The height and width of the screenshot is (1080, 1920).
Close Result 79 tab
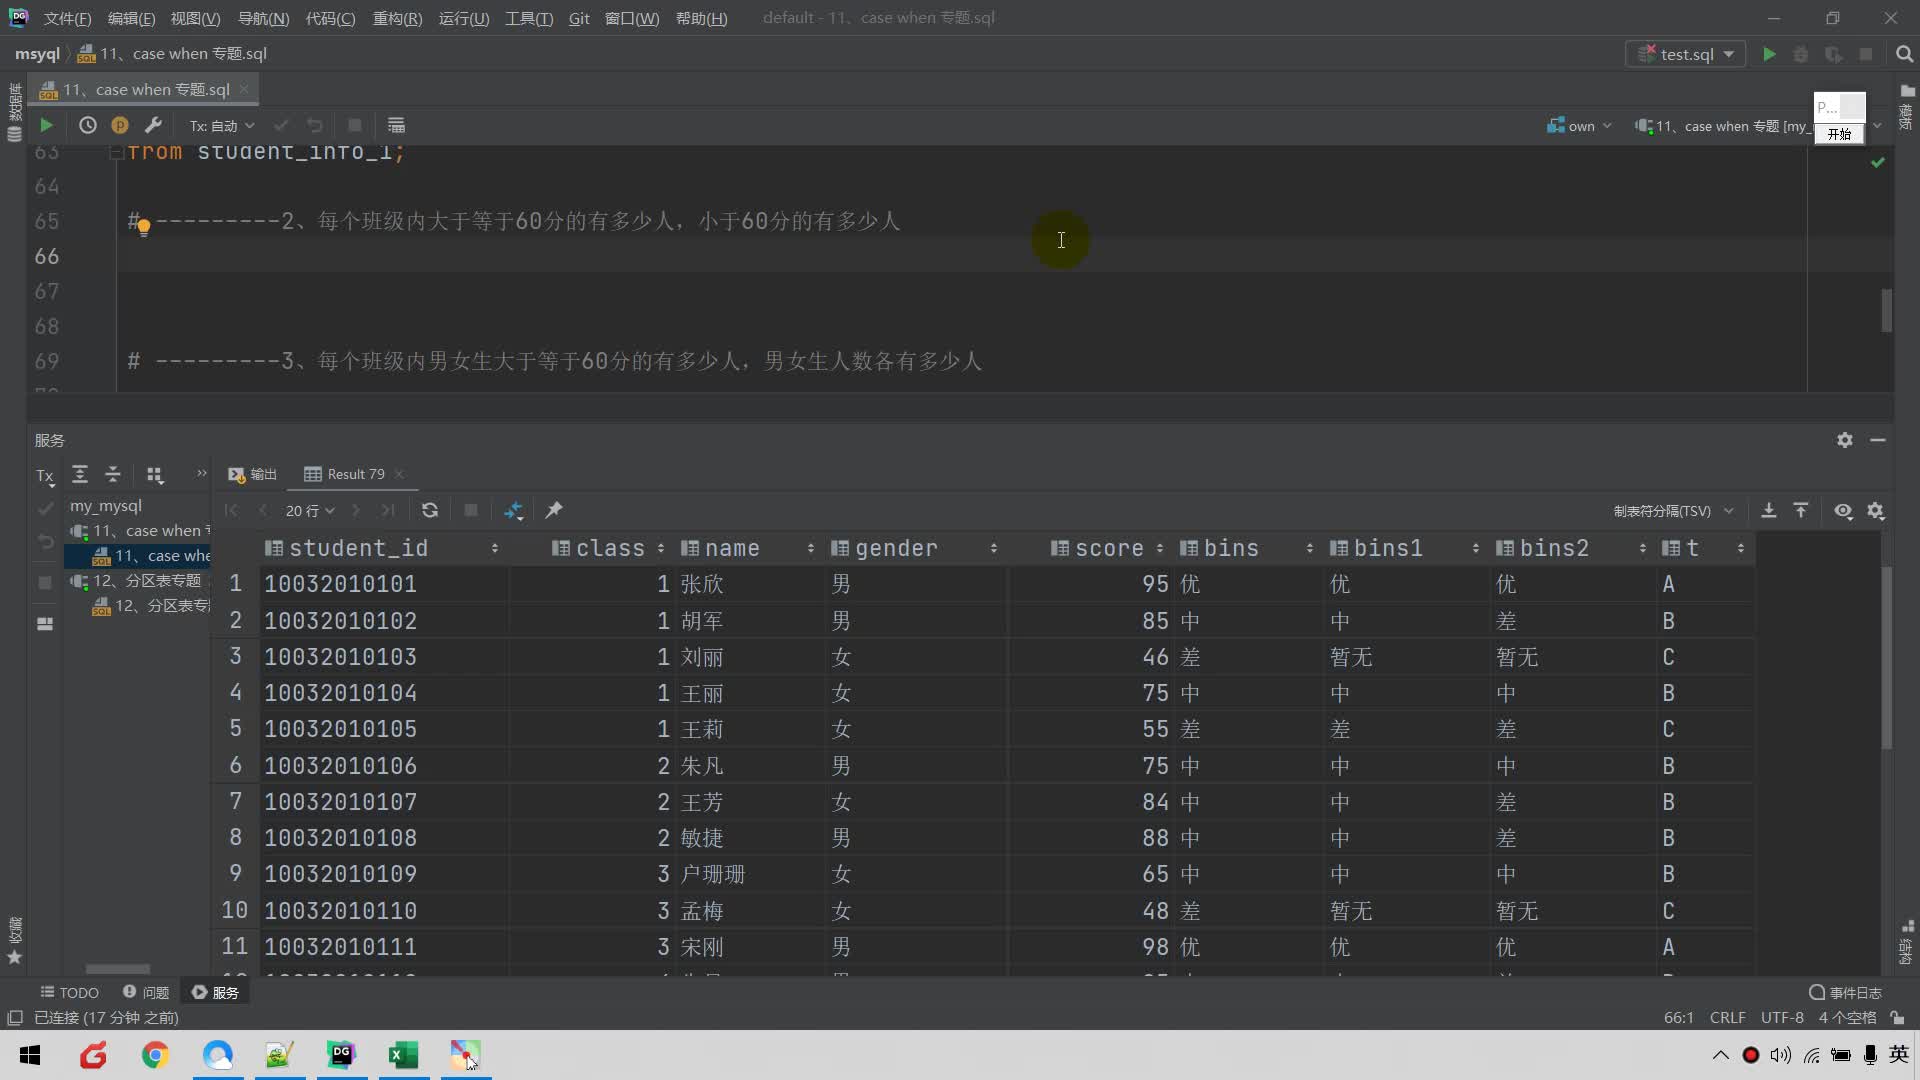(x=399, y=474)
